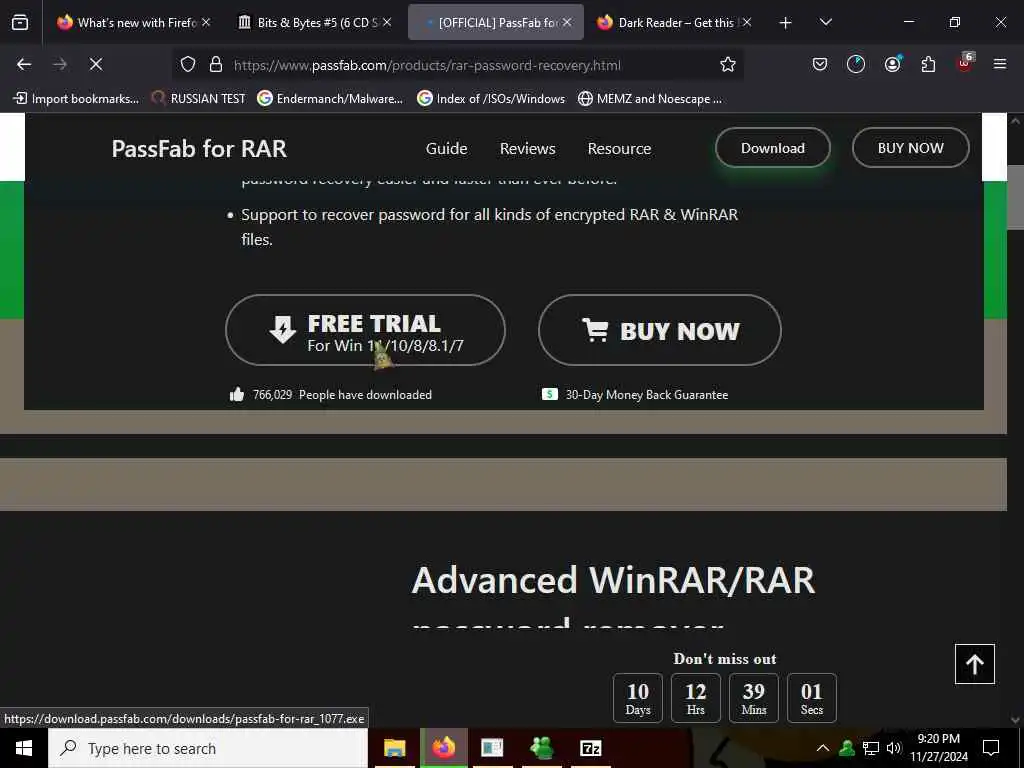The height and width of the screenshot is (768, 1024).
Task: Open Firefox View icon in tab bar
Action: point(20,22)
